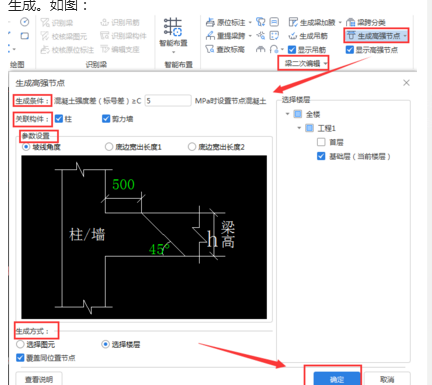
Task: Open the 智能布置 dropdown arrow
Action: coord(173,52)
